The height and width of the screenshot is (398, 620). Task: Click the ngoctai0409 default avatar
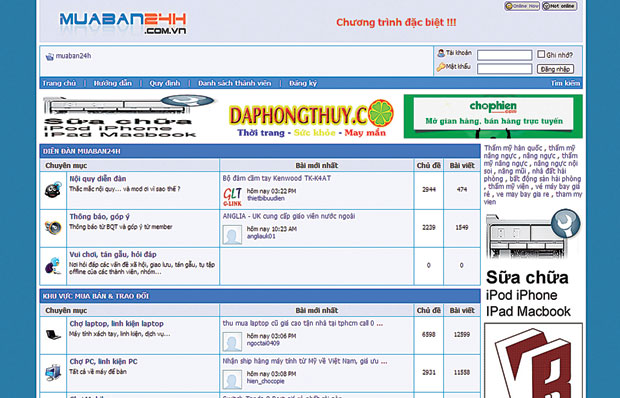(x=232, y=342)
